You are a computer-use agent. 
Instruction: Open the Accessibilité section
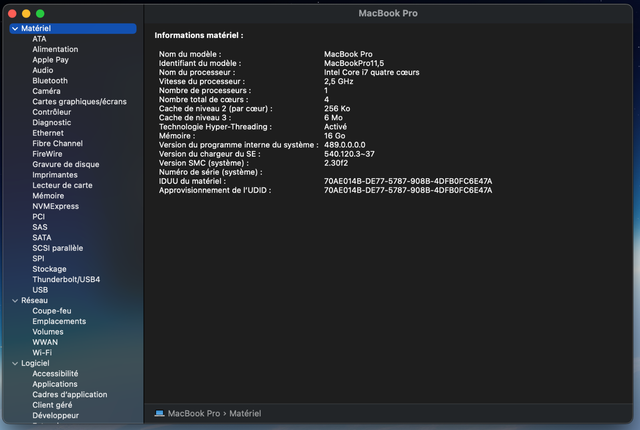click(x=55, y=374)
